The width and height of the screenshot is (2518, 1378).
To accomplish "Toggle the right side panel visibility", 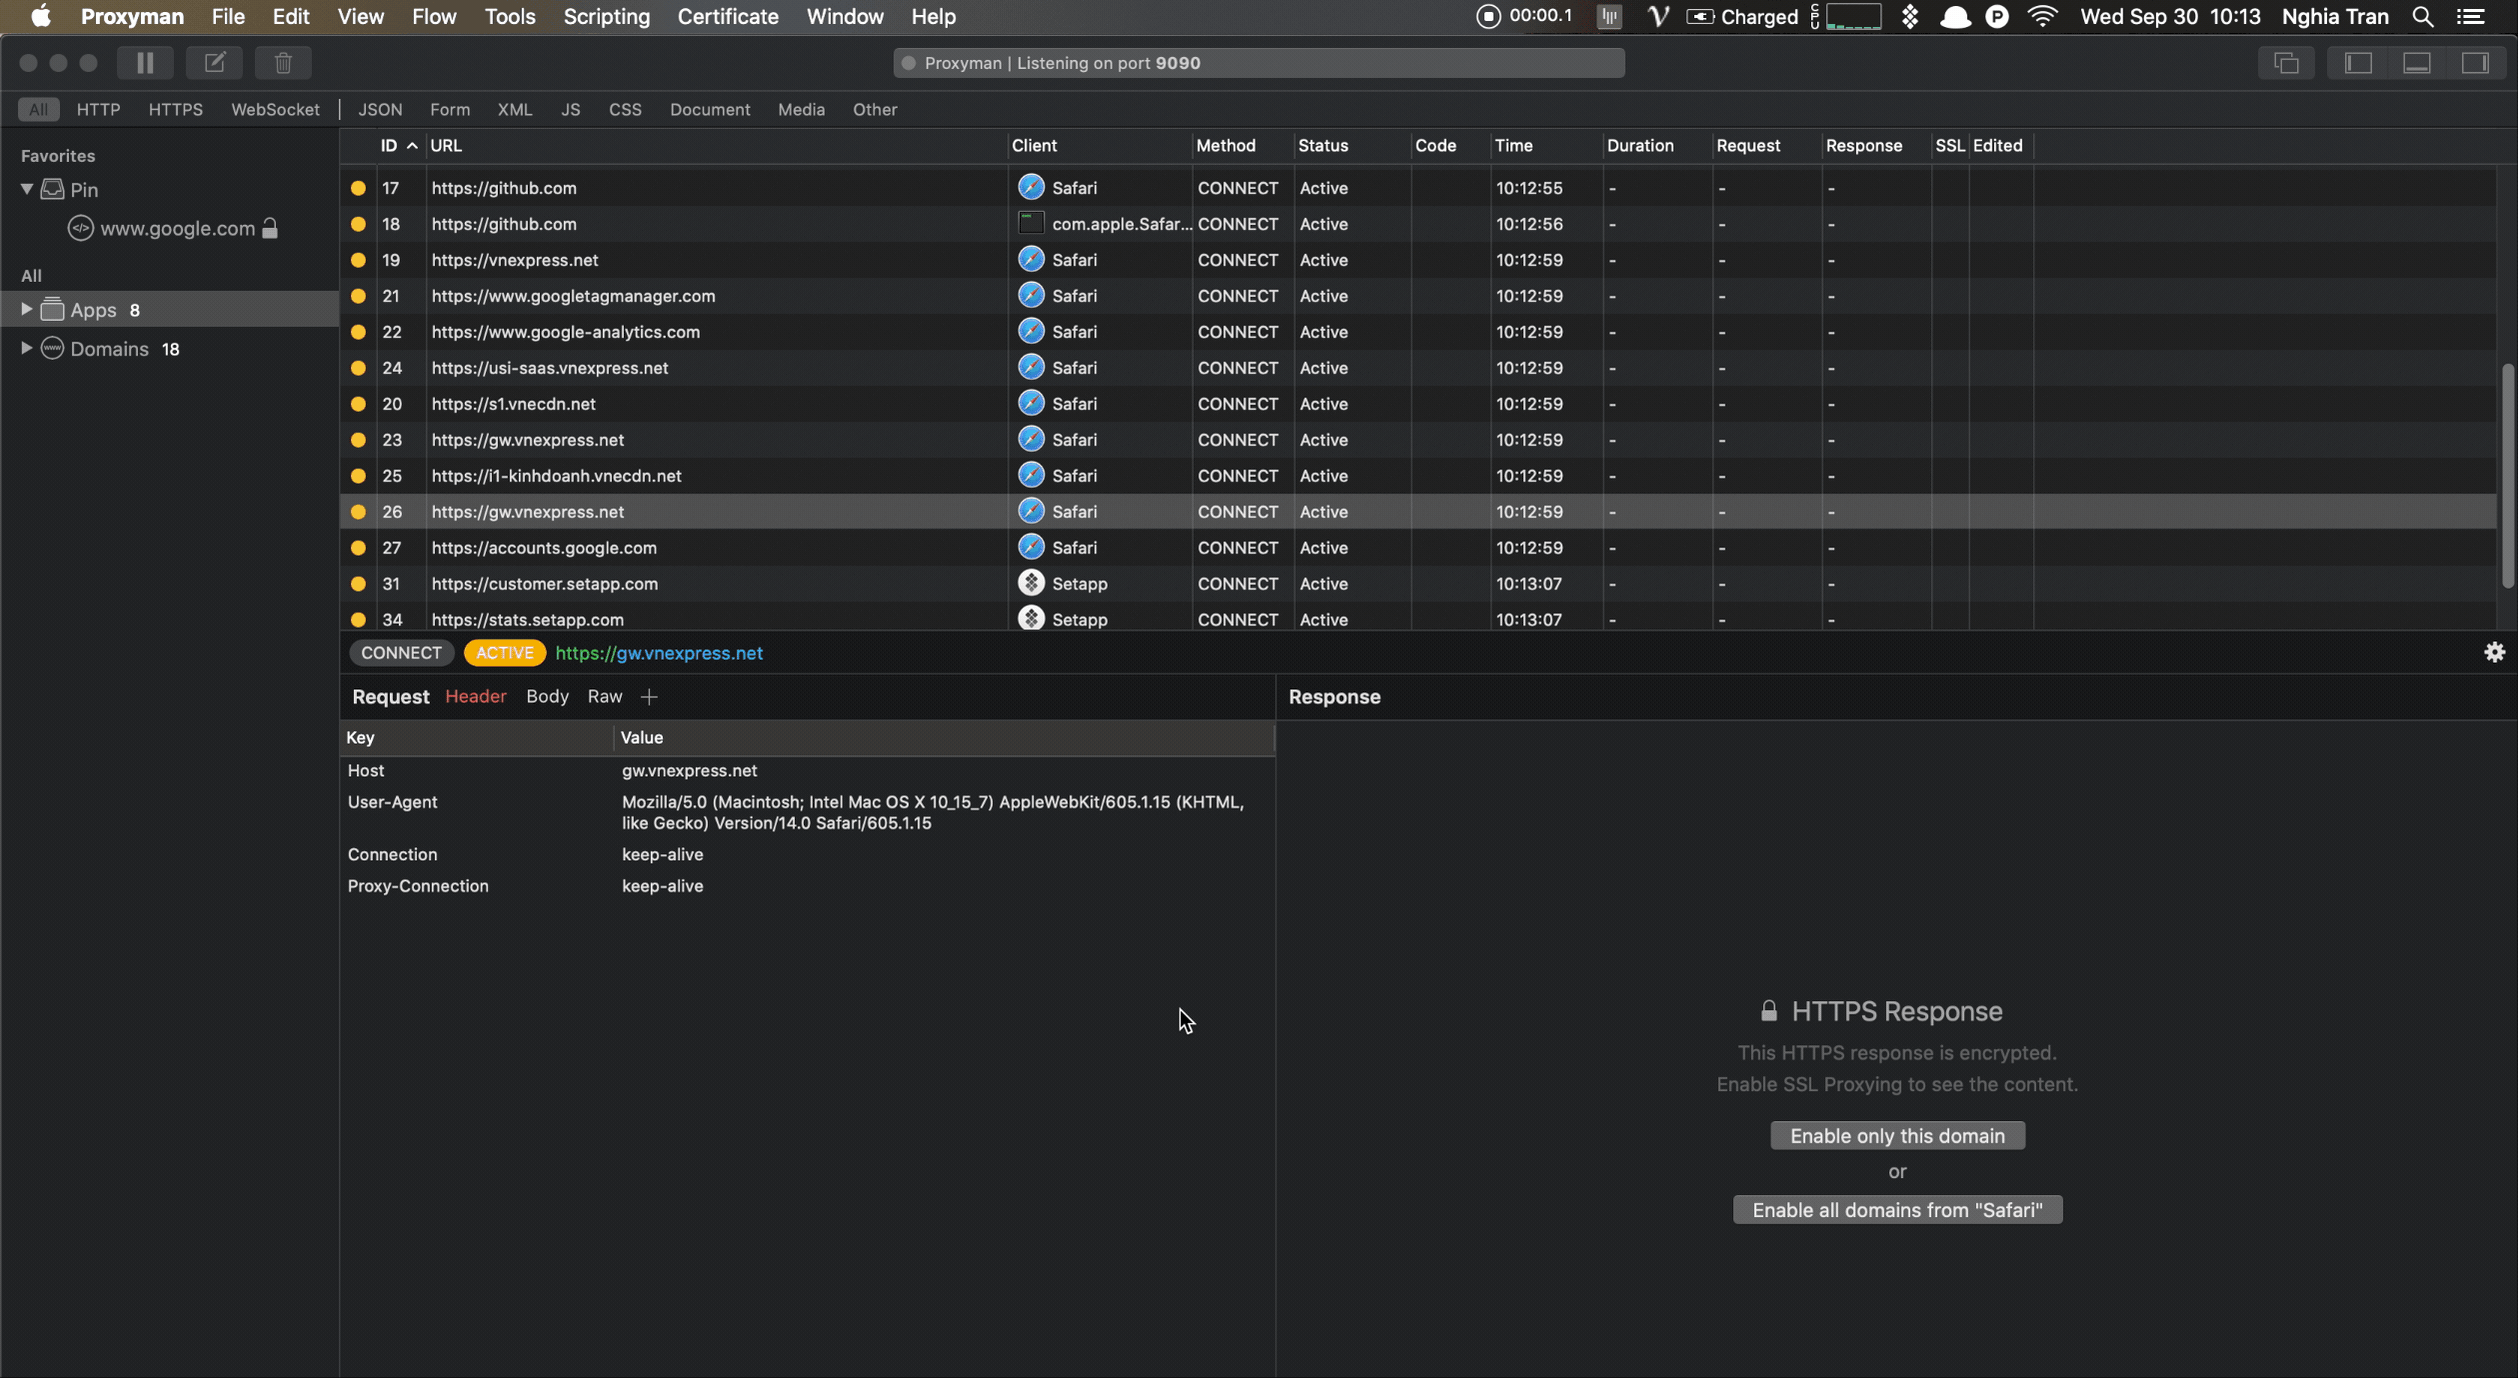I will pos(2475,63).
